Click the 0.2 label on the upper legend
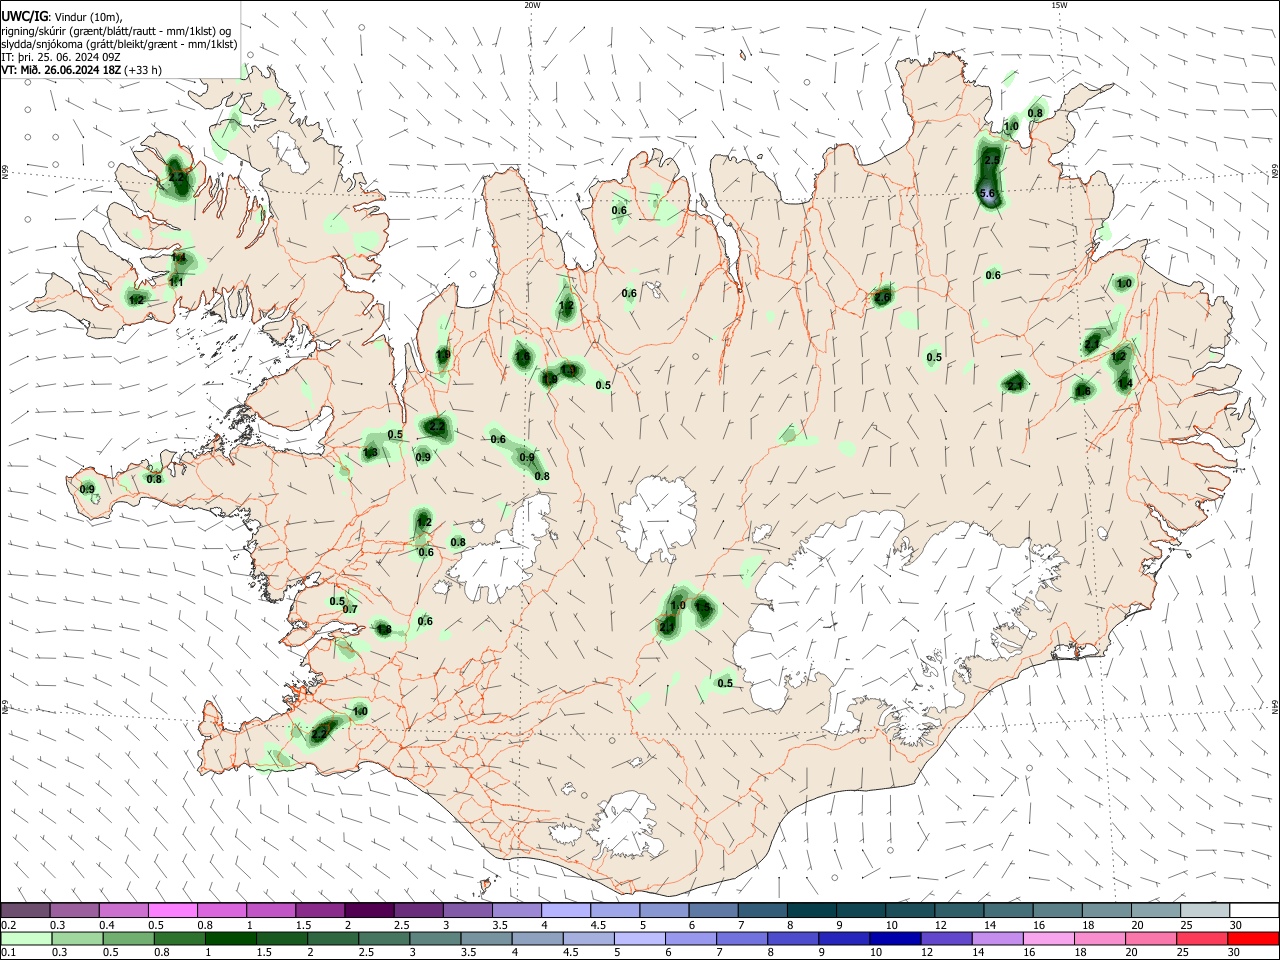The width and height of the screenshot is (1280, 960). (x=8, y=925)
